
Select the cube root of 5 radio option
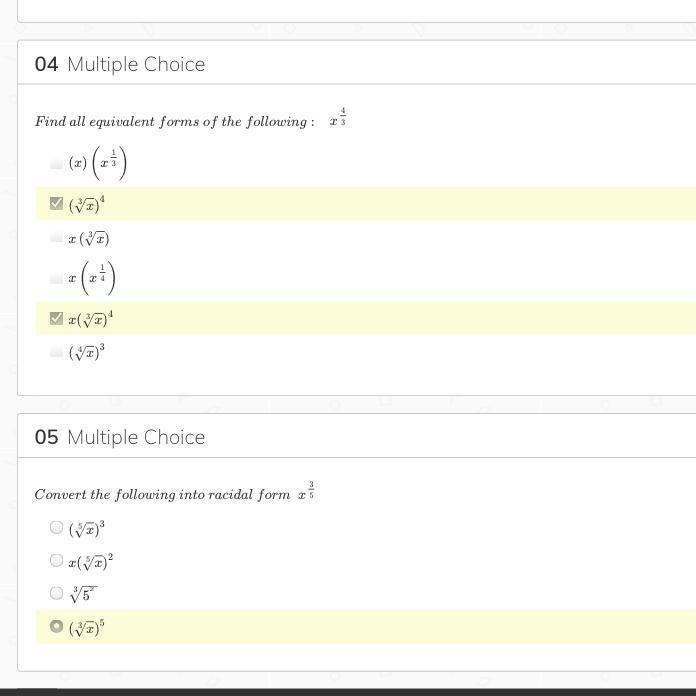56,593
